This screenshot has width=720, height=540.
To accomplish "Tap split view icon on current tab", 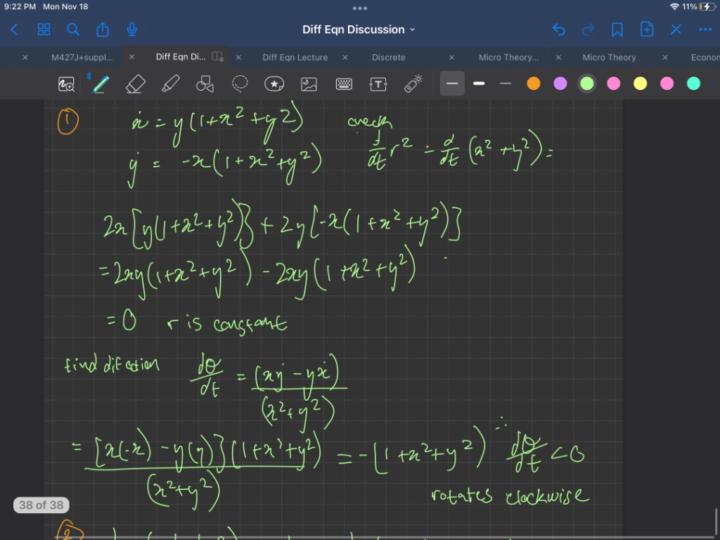I will click(x=217, y=57).
